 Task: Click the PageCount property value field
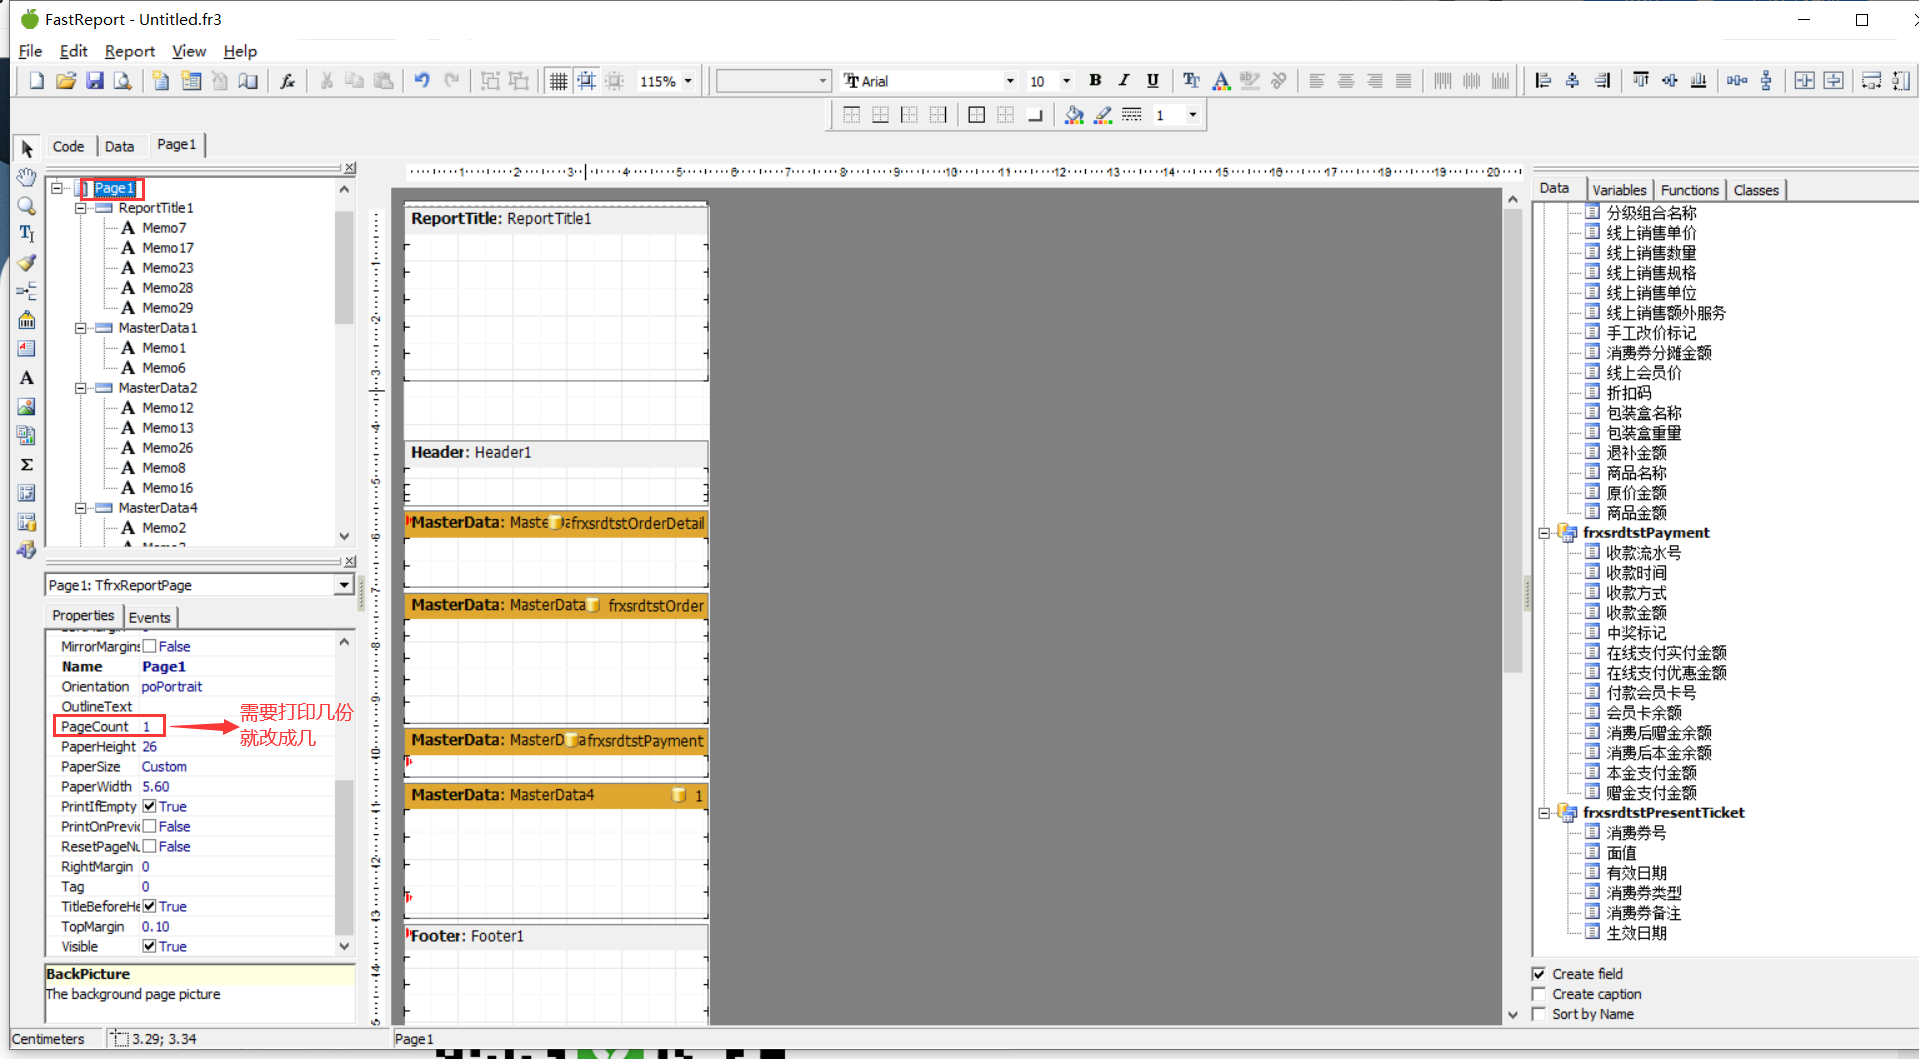(236, 726)
